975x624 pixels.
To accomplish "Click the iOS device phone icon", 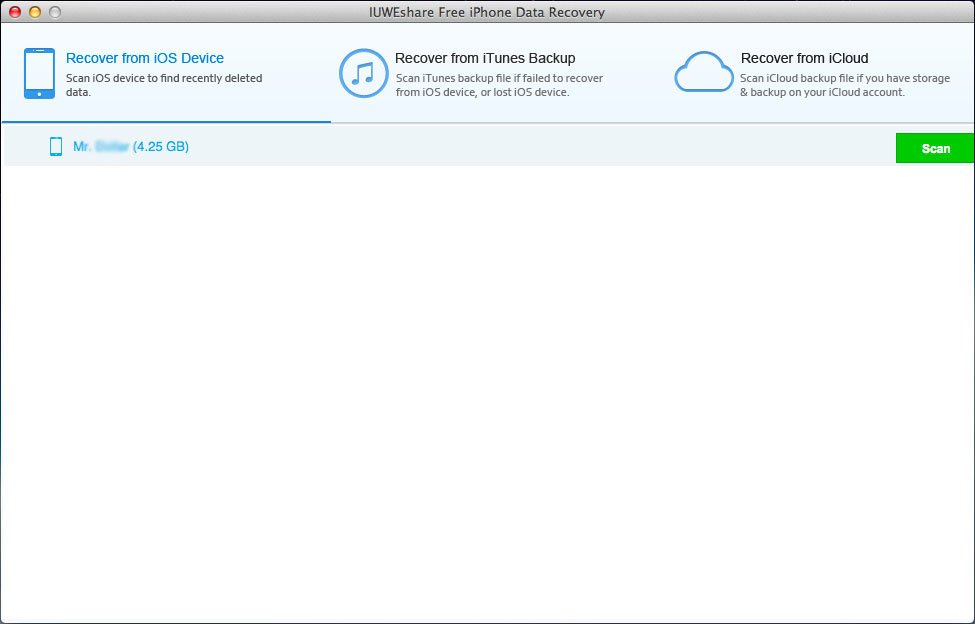I will (x=39, y=73).
